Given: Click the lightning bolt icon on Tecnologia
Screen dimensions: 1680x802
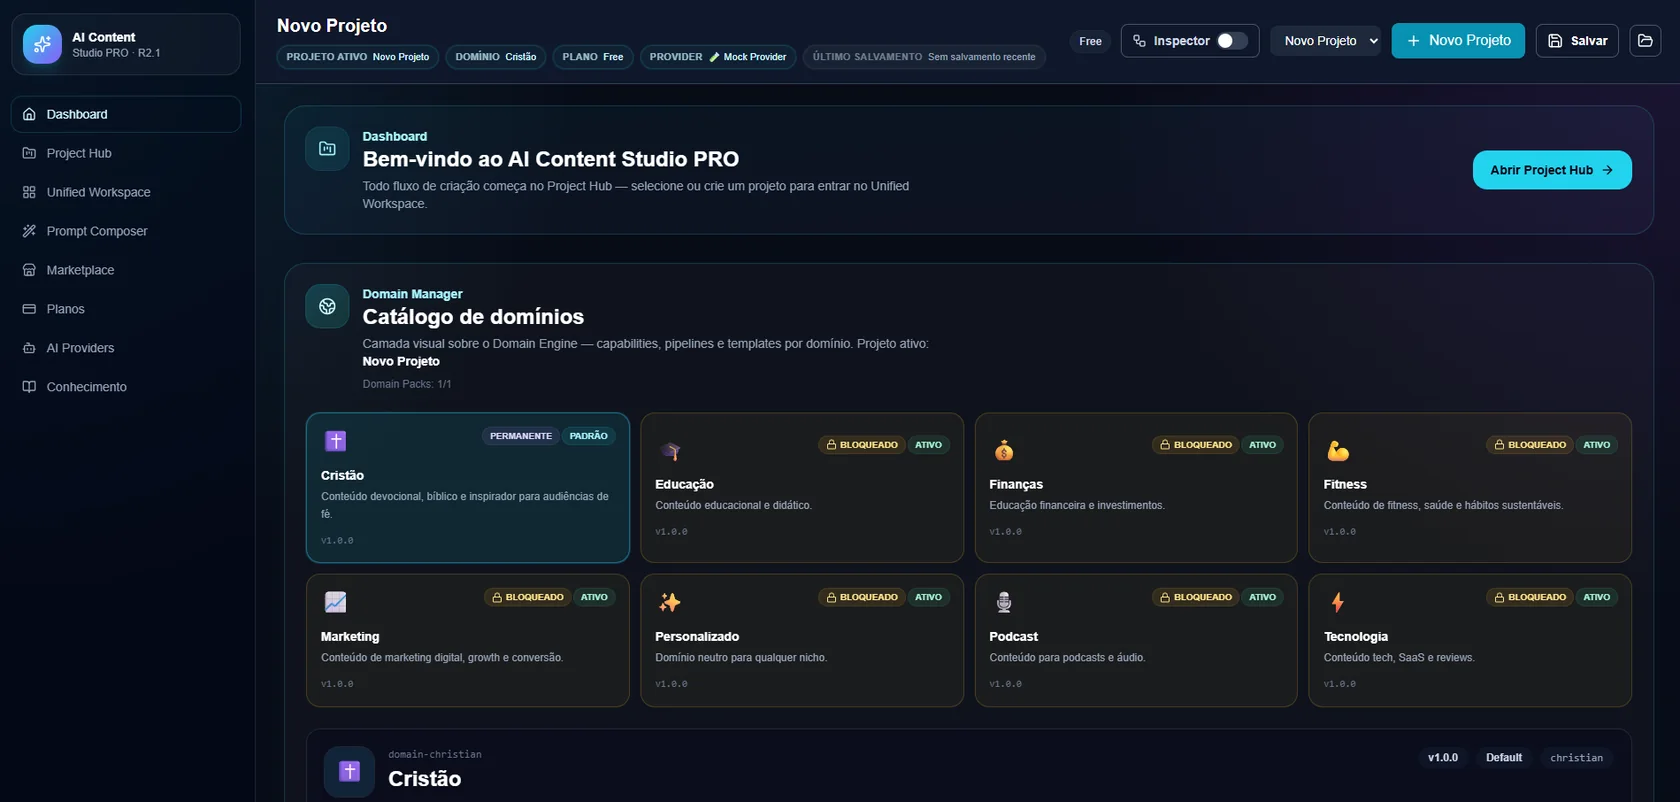Looking at the screenshot, I should coord(1338,602).
